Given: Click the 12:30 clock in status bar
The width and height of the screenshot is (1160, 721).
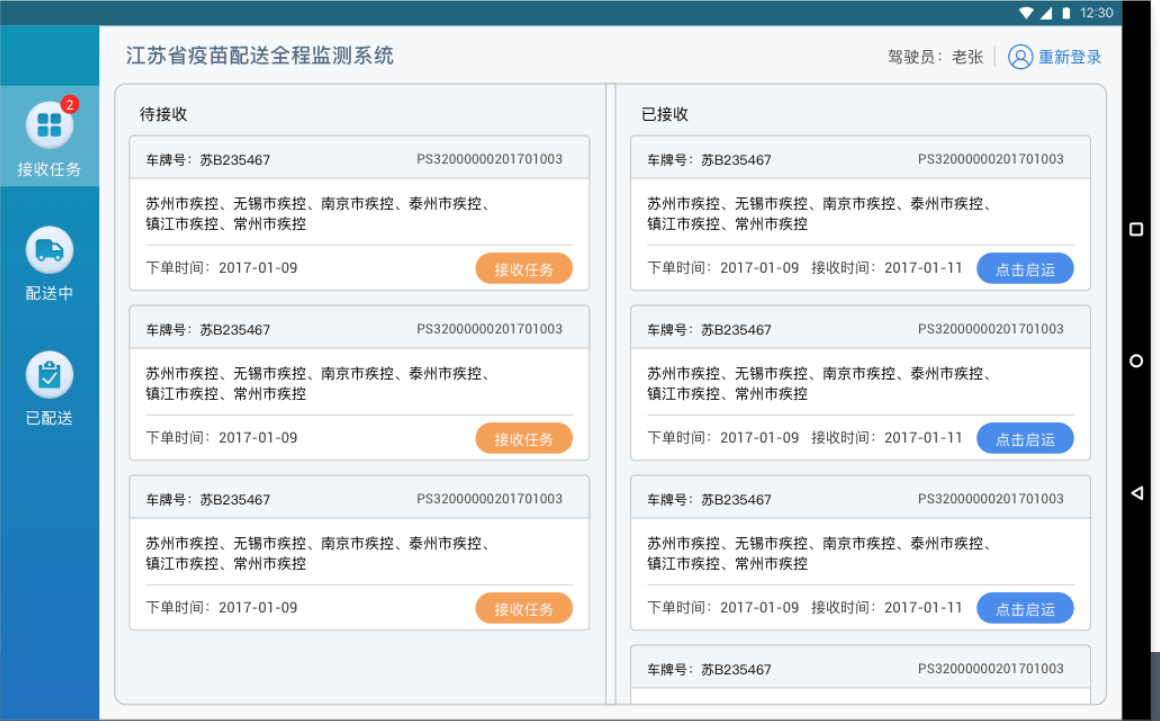Looking at the screenshot, I should [1096, 13].
